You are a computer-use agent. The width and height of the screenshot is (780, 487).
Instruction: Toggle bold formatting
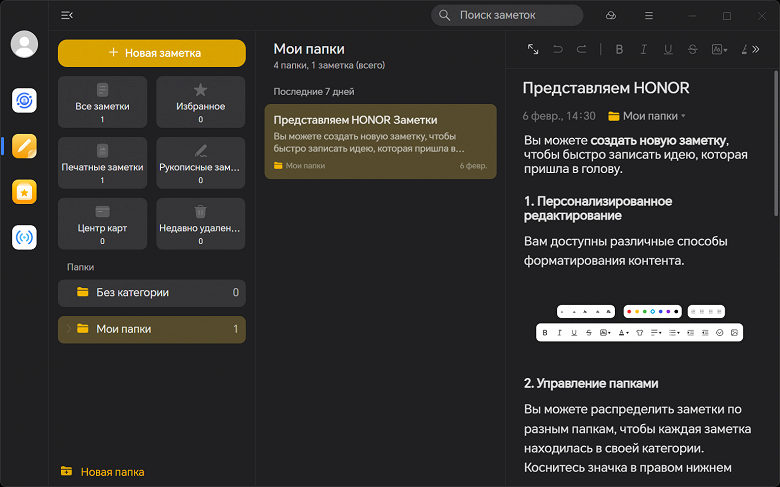click(619, 49)
